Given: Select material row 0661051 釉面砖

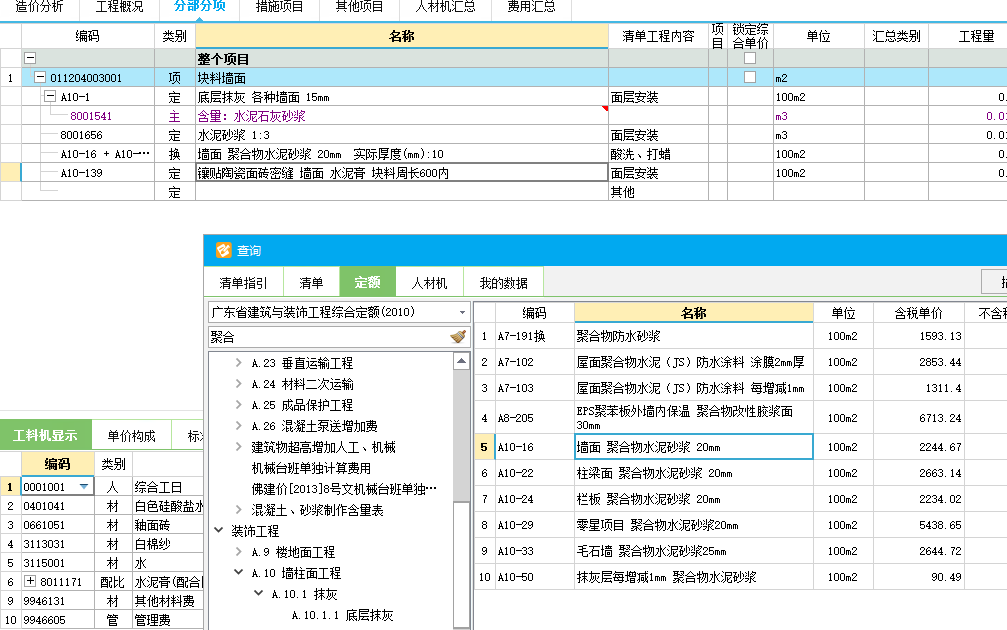Looking at the screenshot, I should 101,525.
